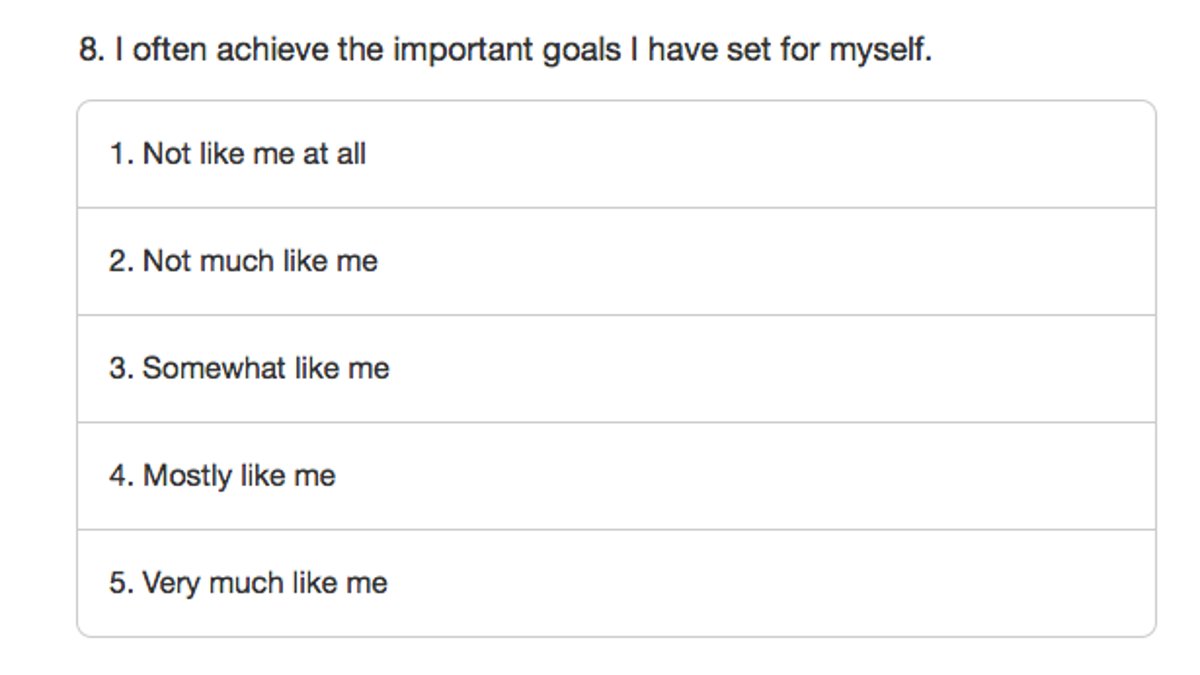The width and height of the screenshot is (1200, 675).
Task: Tap the row labeled '4. Mostly like me'
Action: coord(616,475)
